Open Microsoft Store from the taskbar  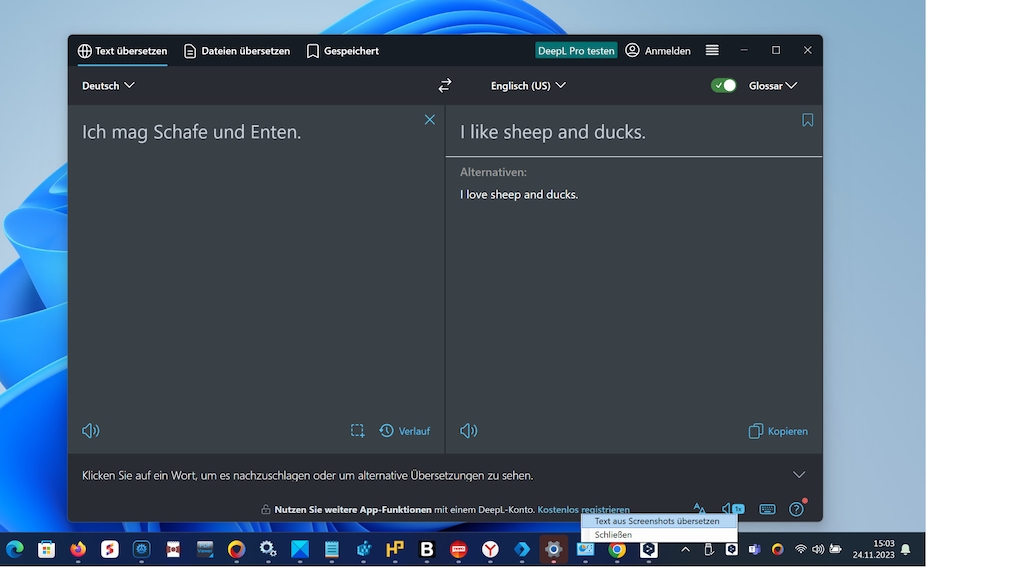pyautogui.click(x=46, y=549)
